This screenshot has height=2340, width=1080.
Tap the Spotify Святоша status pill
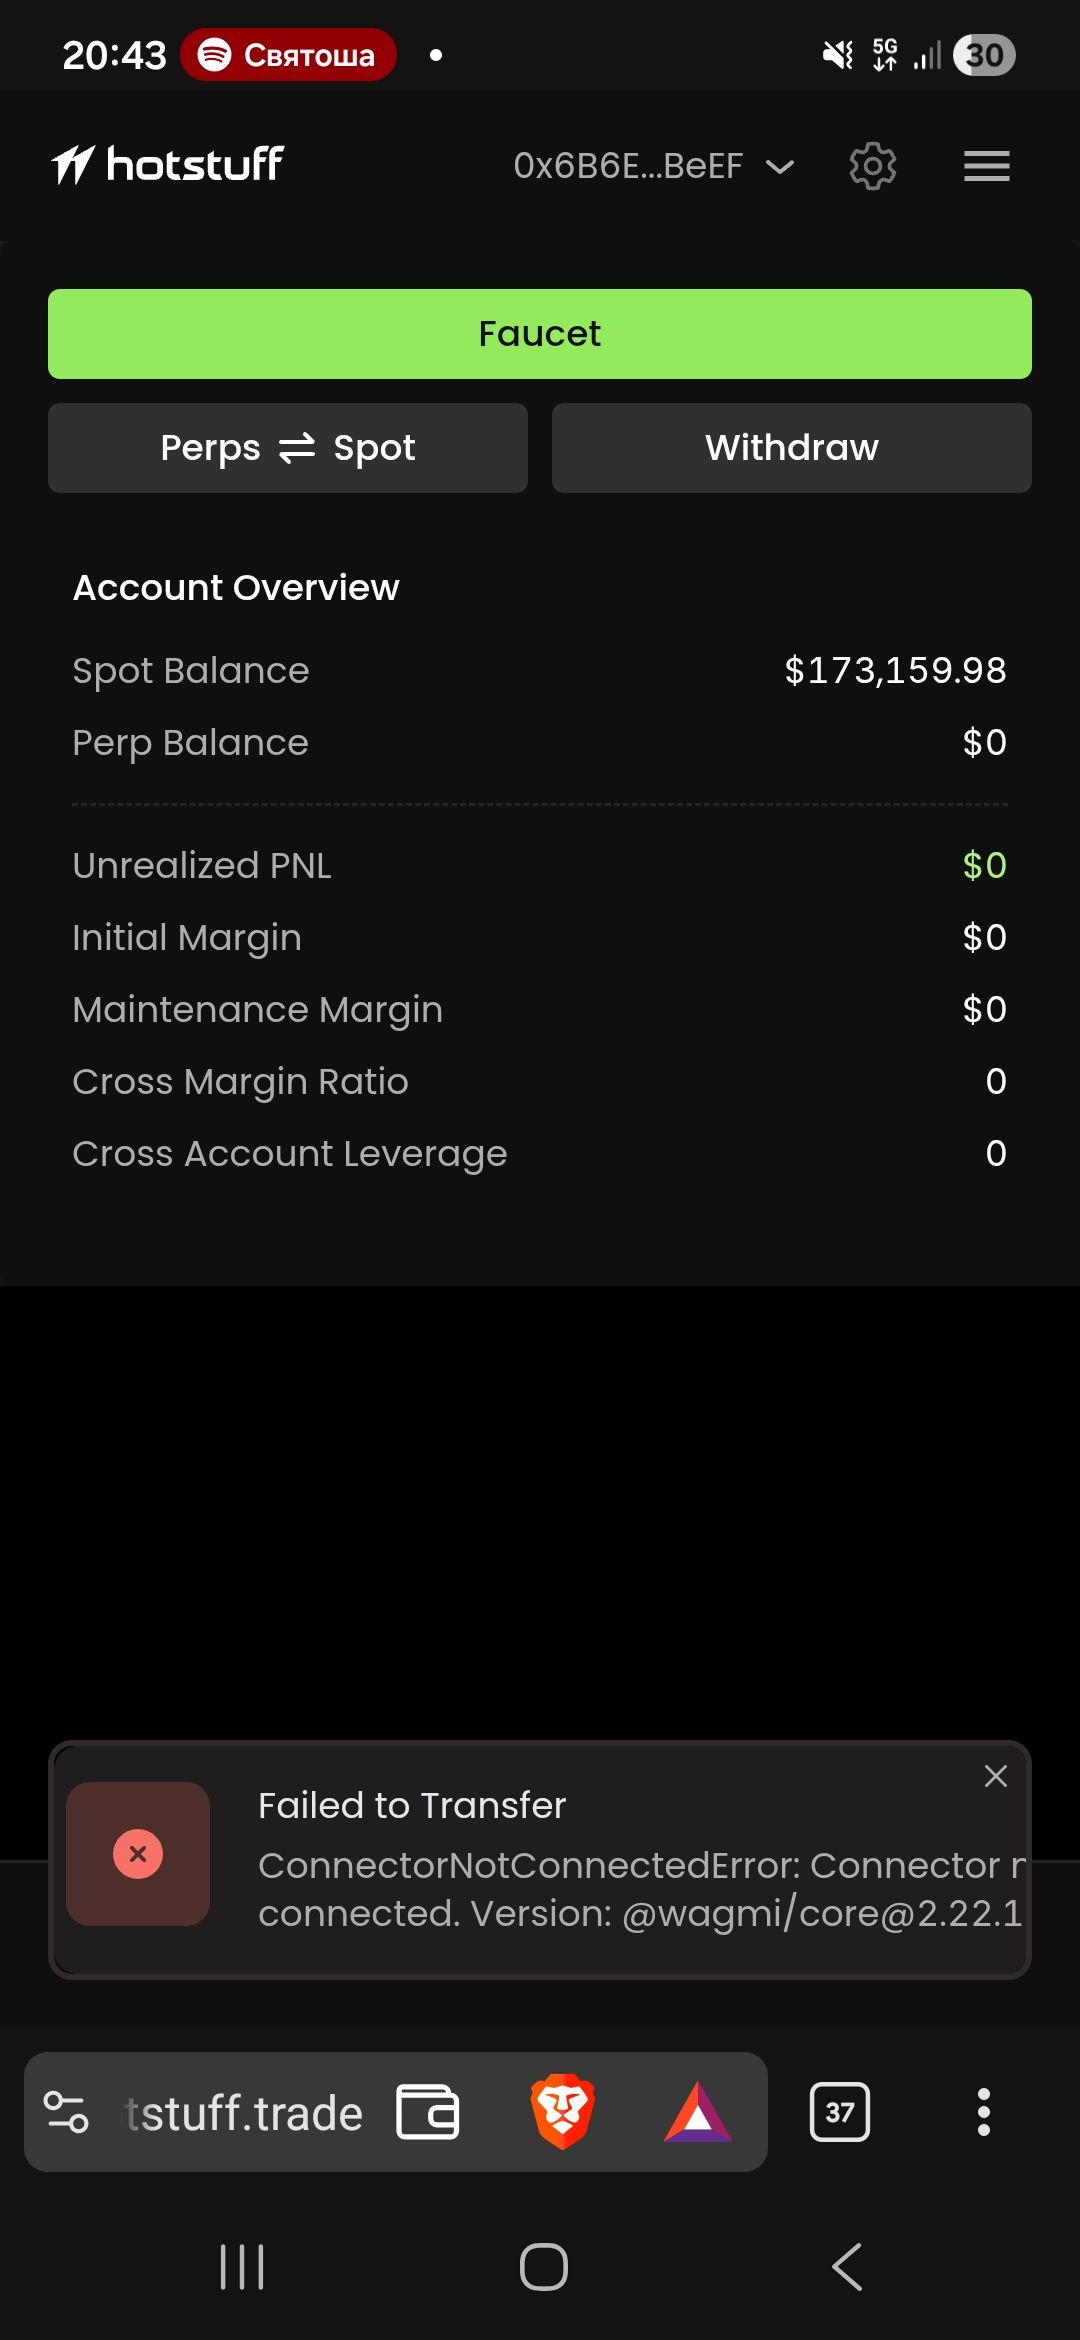[x=288, y=55]
